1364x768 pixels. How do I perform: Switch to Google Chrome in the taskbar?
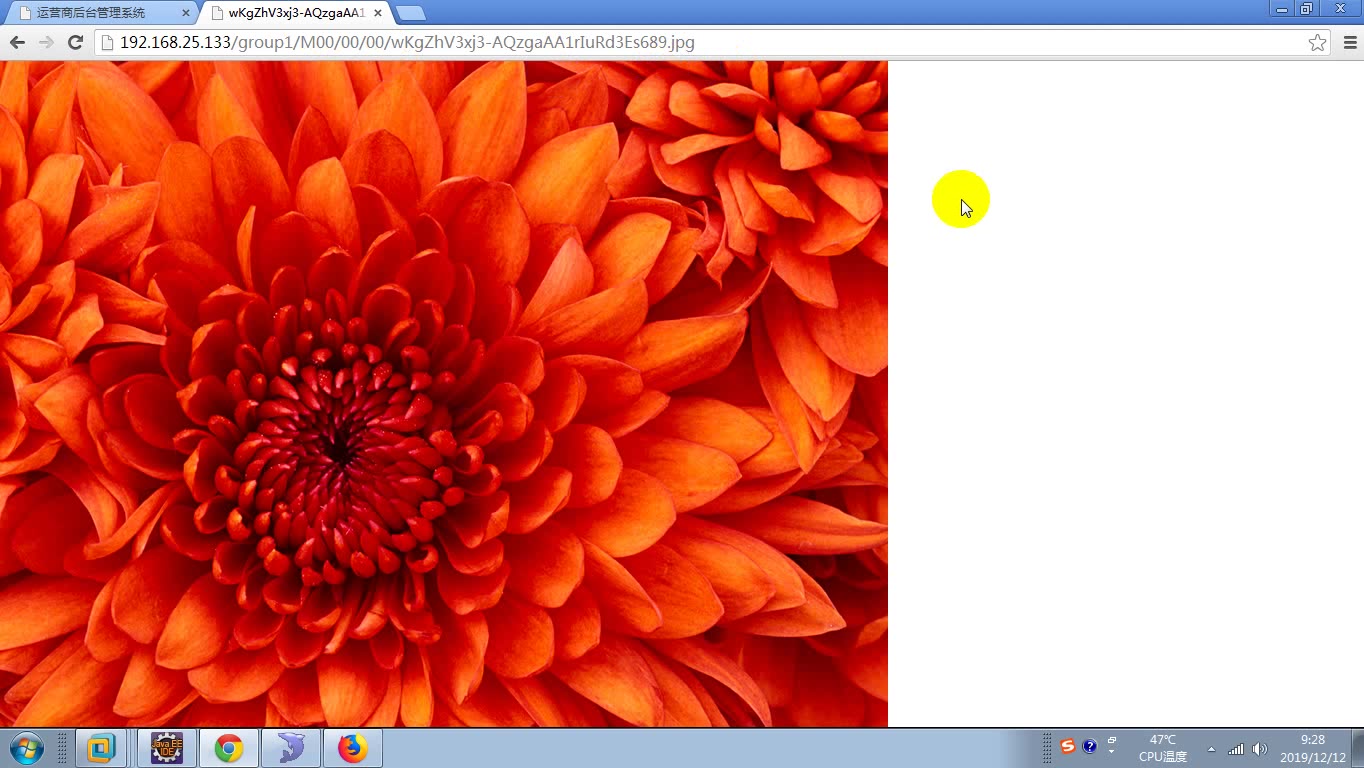tap(229, 748)
